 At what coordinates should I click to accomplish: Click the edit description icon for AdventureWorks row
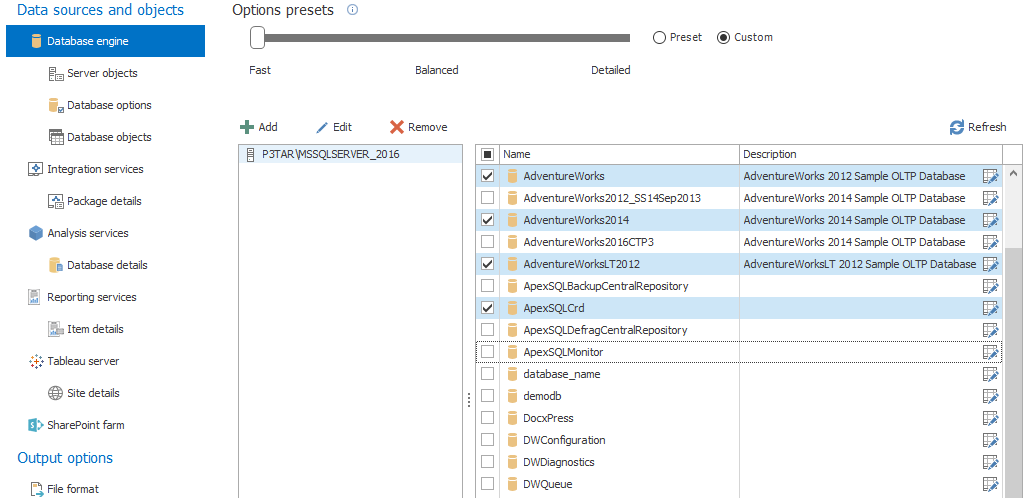coord(991,176)
